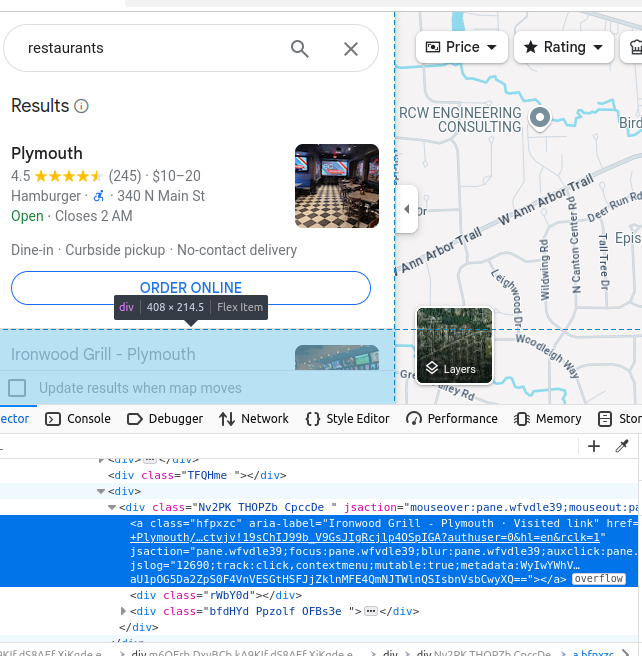This screenshot has width=642, height=656.
Task: Switch to the Storage tab
Action: 619,419
